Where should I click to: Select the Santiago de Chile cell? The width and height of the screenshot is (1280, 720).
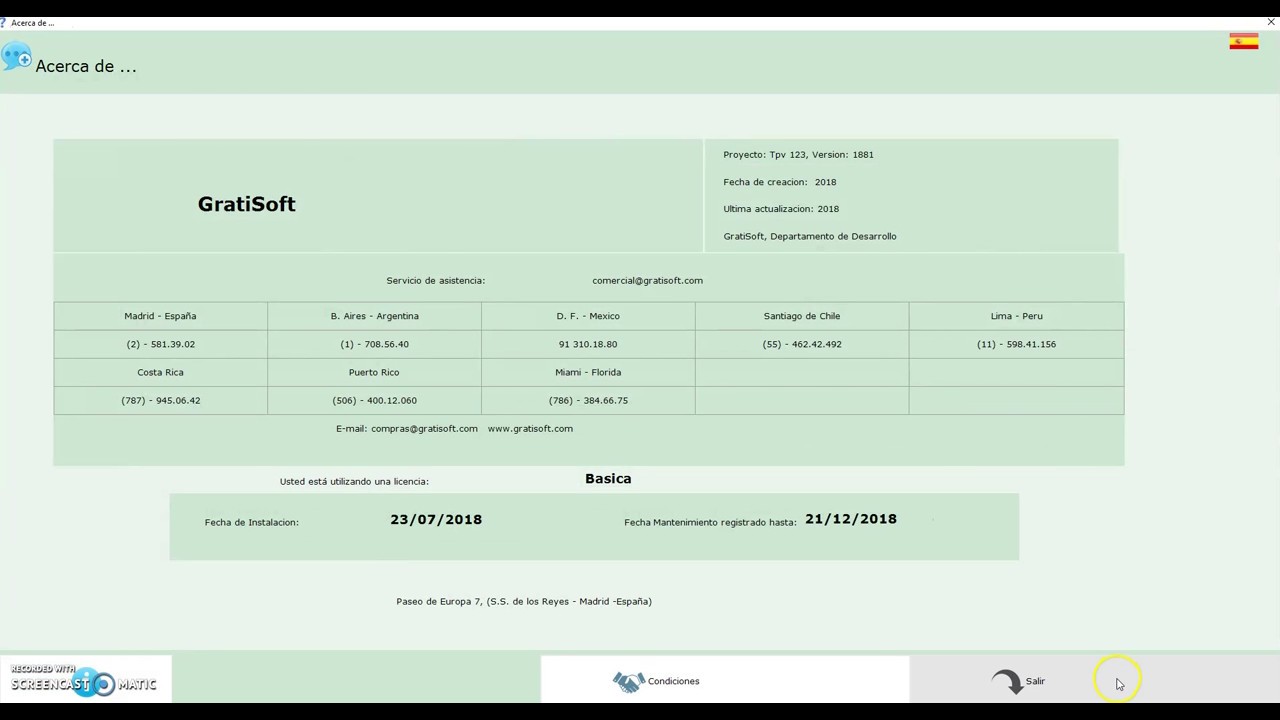(802, 316)
